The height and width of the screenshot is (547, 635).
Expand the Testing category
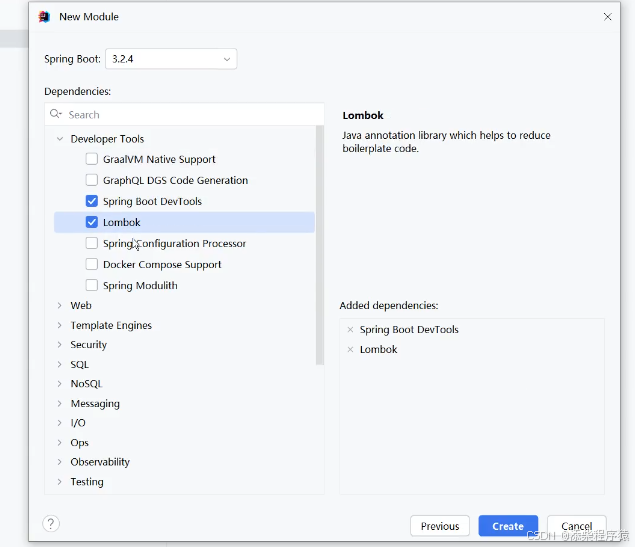60,481
